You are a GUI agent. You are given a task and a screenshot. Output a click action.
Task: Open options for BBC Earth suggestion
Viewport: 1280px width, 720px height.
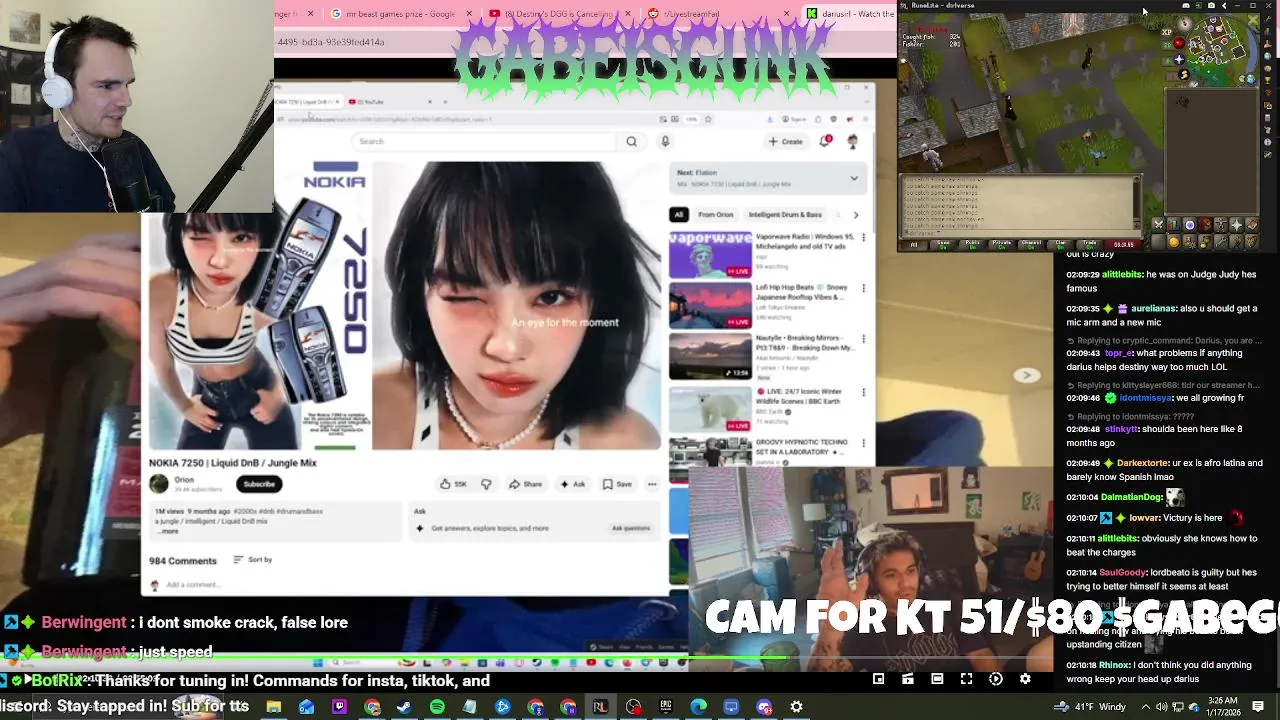click(x=864, y=392)
